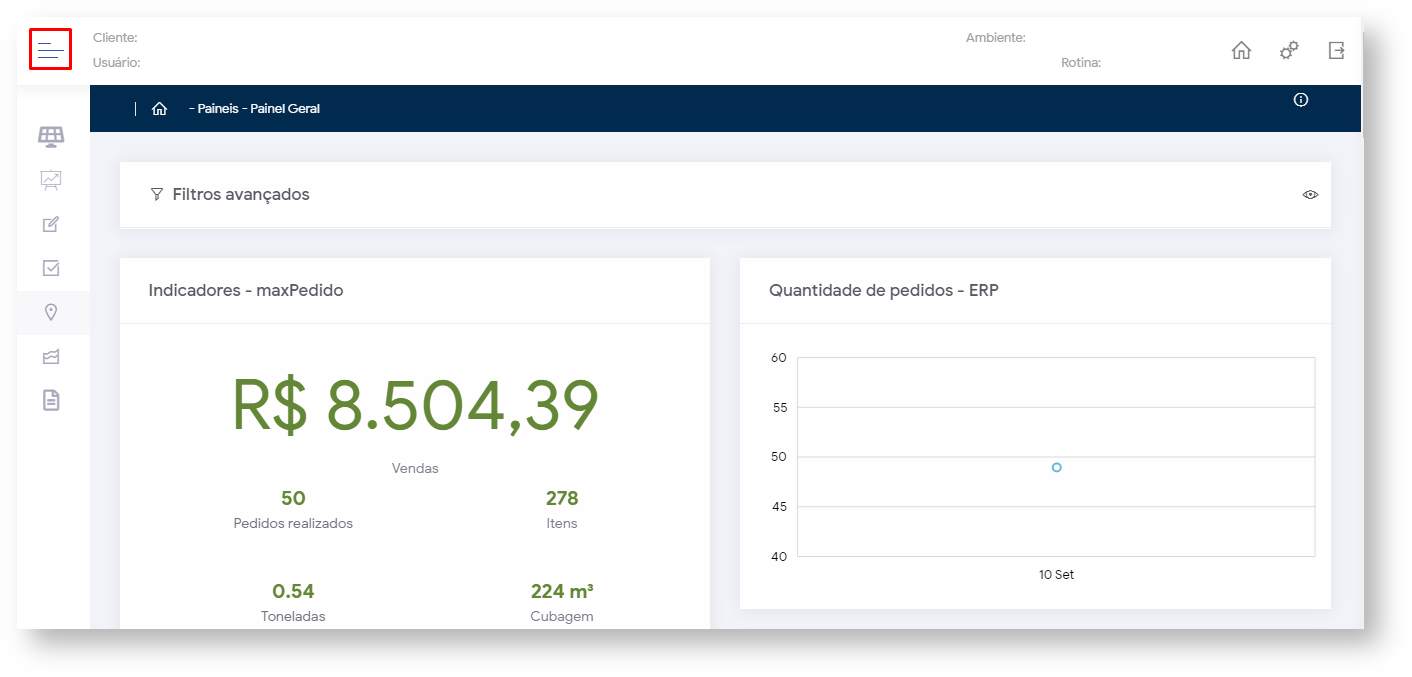
Task: Click the Paineis - Painel Geral breadcrumb
Action: pyautogui.click(x=255, y=109)
